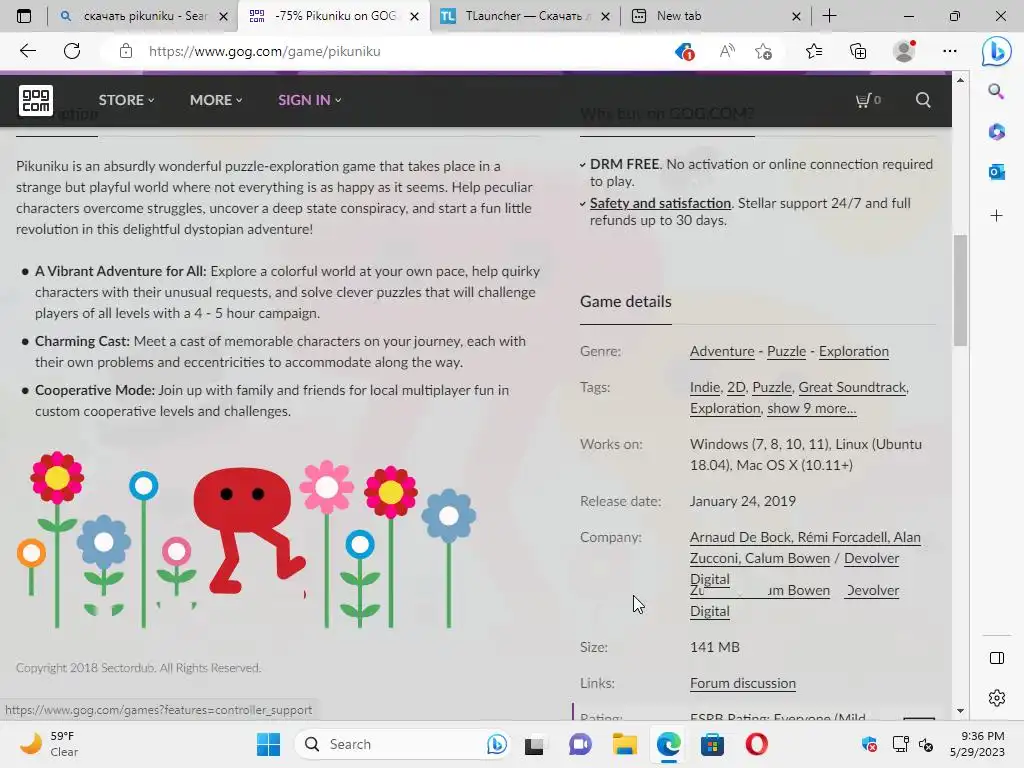The image size is (1024, 768).
Task: Open the shopping cart icon
Action: (867, 100)
